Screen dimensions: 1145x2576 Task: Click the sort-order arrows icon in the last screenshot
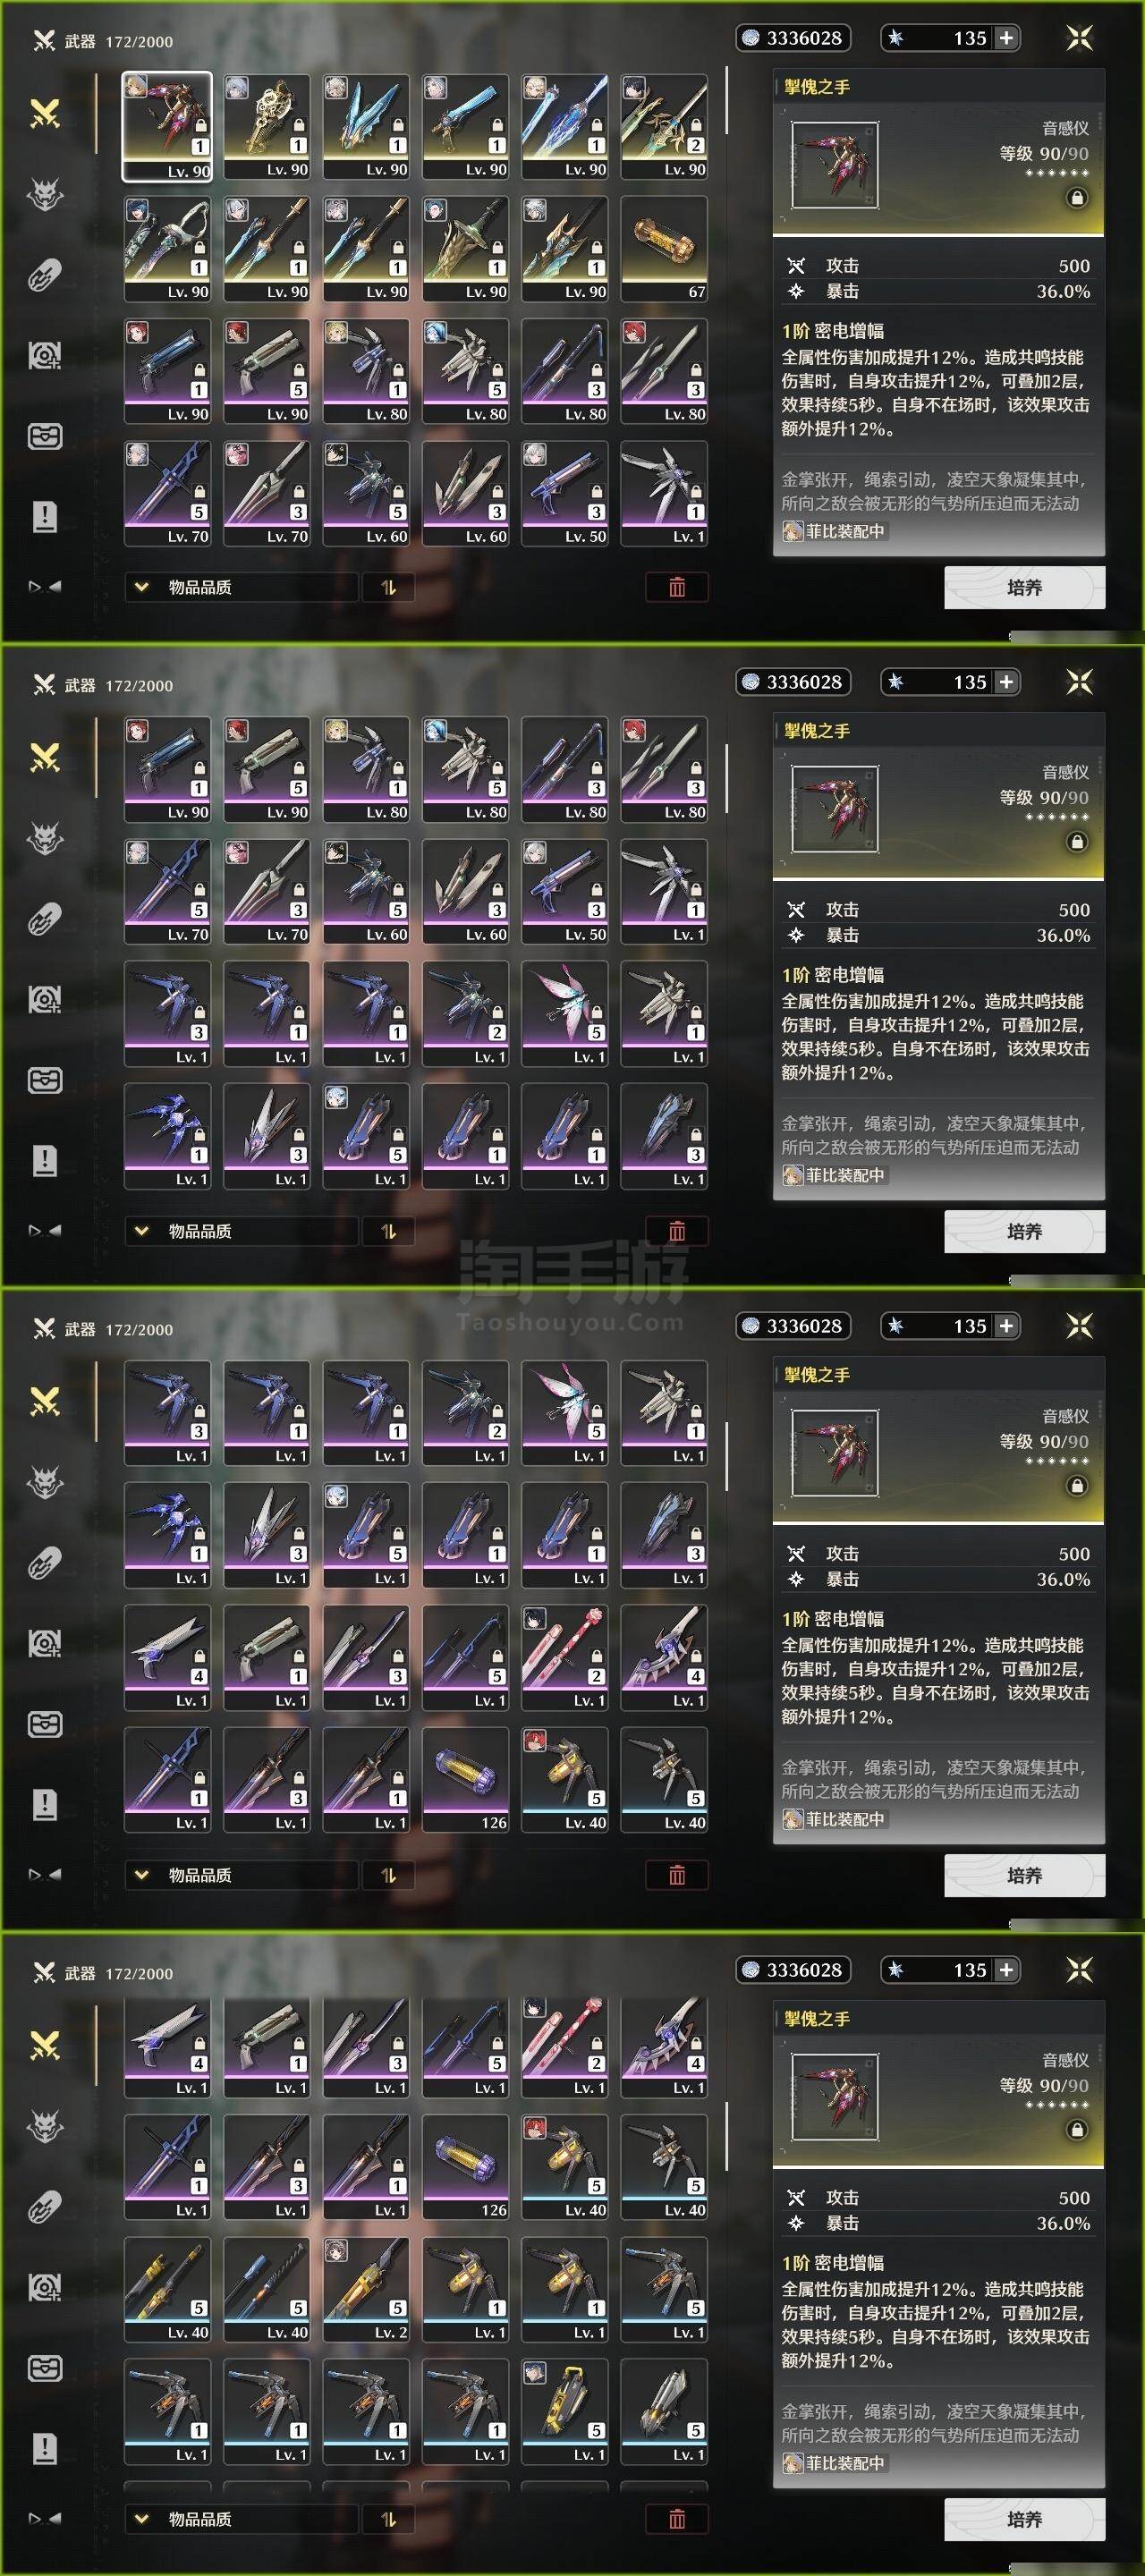click(x=388, y=2519)
